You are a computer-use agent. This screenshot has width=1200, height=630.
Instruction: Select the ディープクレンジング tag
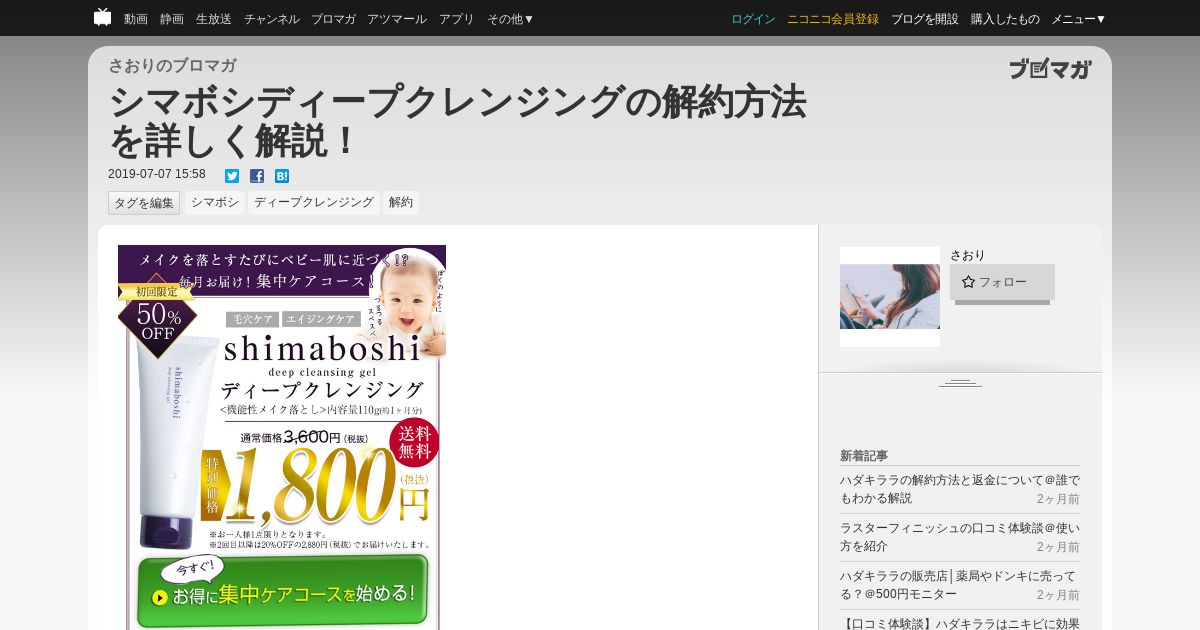tap(314, 203)
